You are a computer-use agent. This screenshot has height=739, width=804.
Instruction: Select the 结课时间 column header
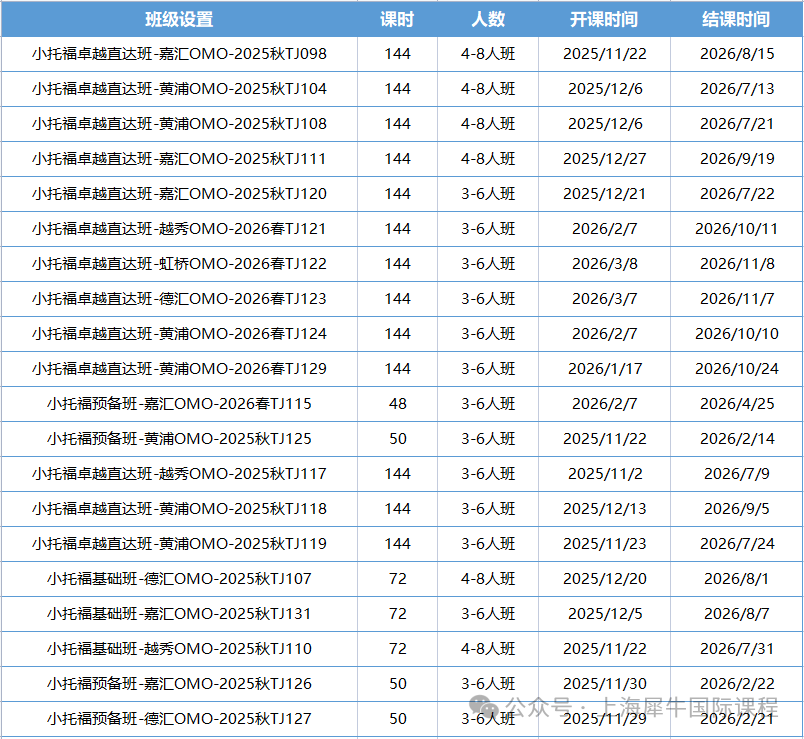736,19
